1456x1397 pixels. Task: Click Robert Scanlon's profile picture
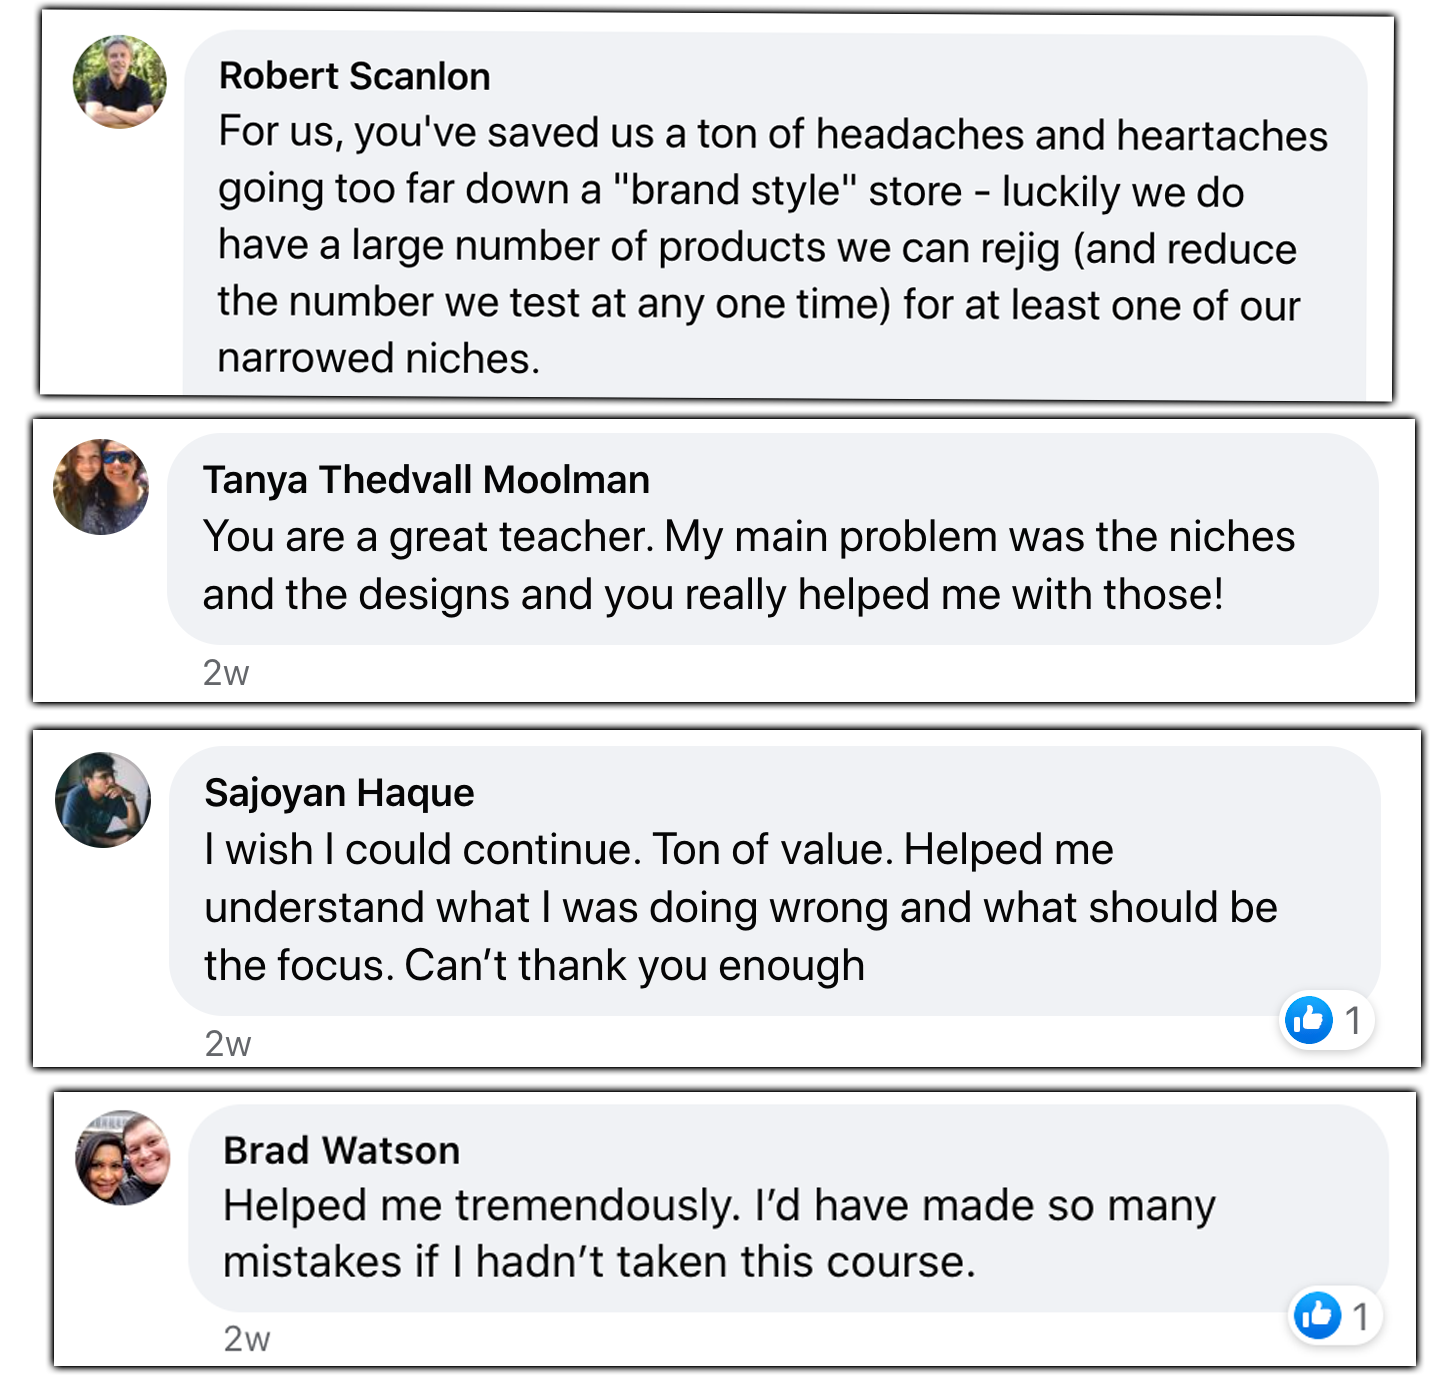point(120,82)
